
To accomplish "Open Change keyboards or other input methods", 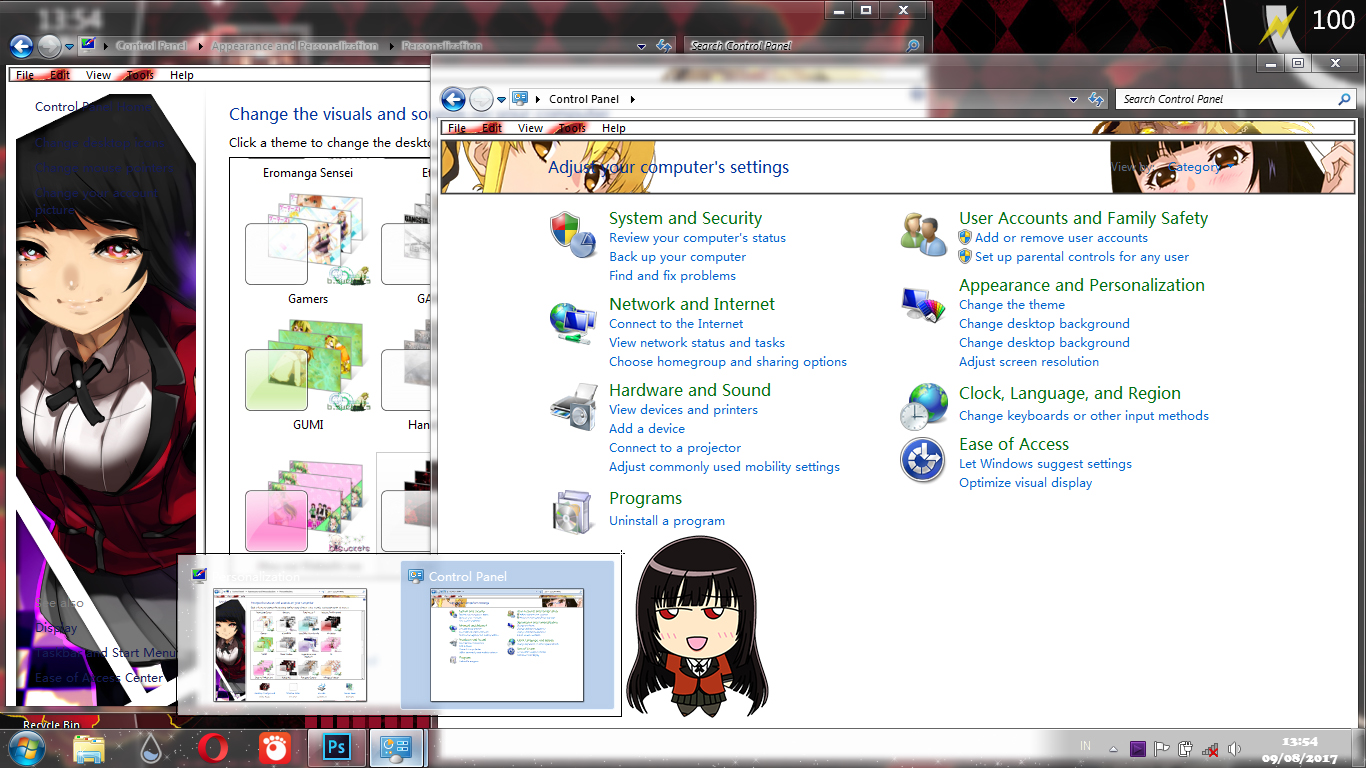I will pyautogui.click(x=1084, y=416).
